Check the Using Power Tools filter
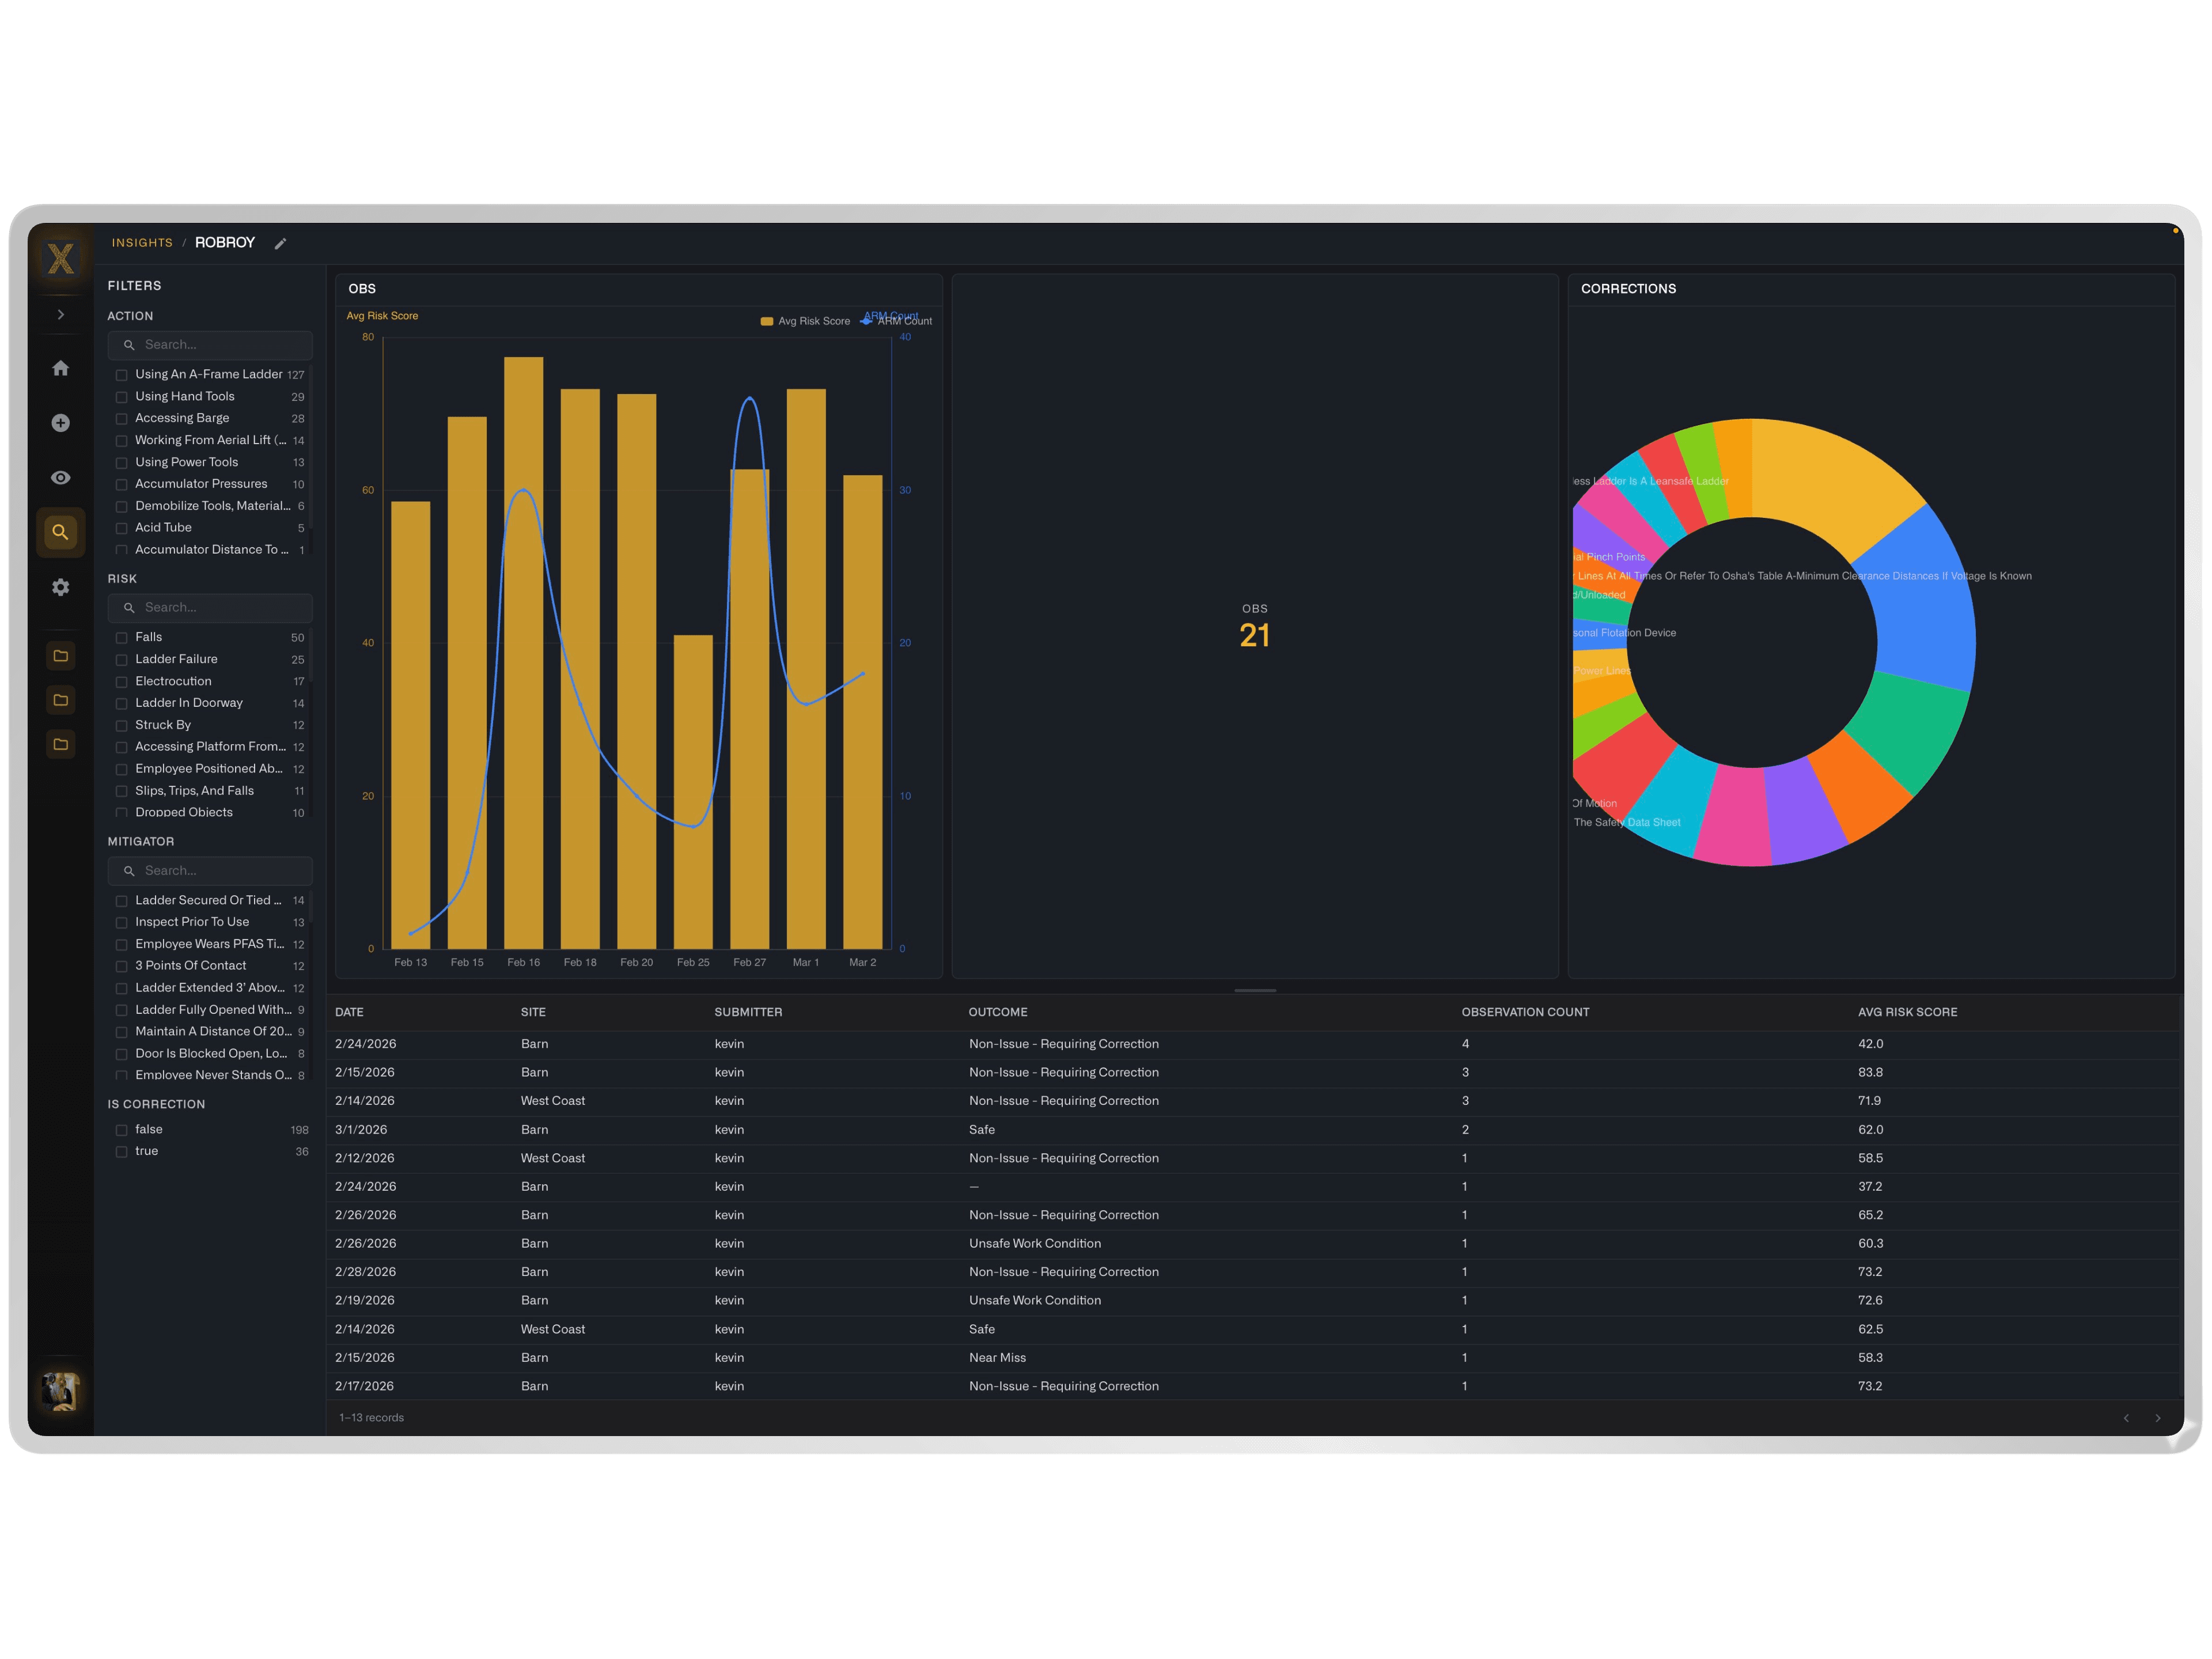The width and height of the screenshot is (2212, 1659). pyautogui.click(x=121, y=463)
